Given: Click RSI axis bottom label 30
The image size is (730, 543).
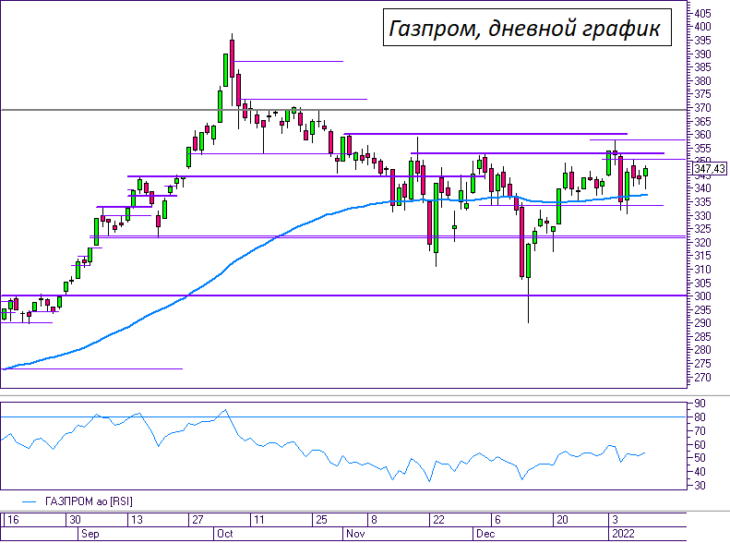Looking at the screenshot, I should [x=700, y=486].
